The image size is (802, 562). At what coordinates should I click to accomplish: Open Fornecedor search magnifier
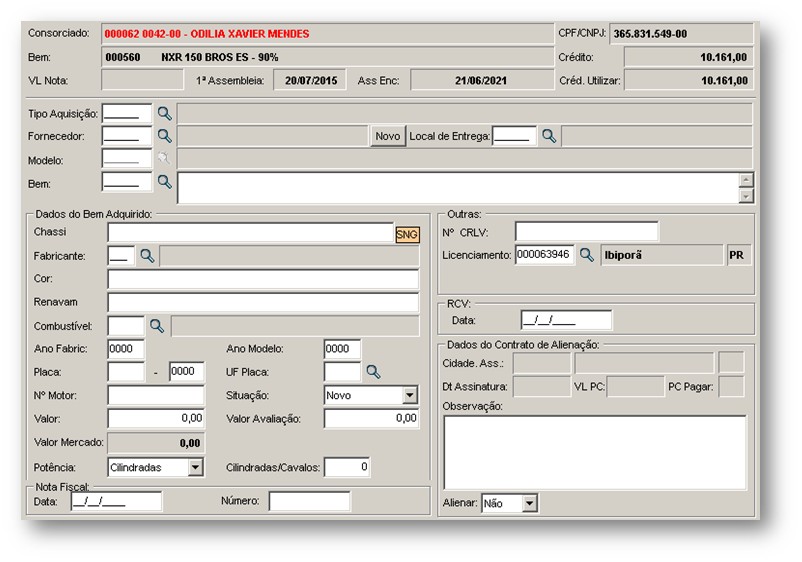[x=164, y=136]
